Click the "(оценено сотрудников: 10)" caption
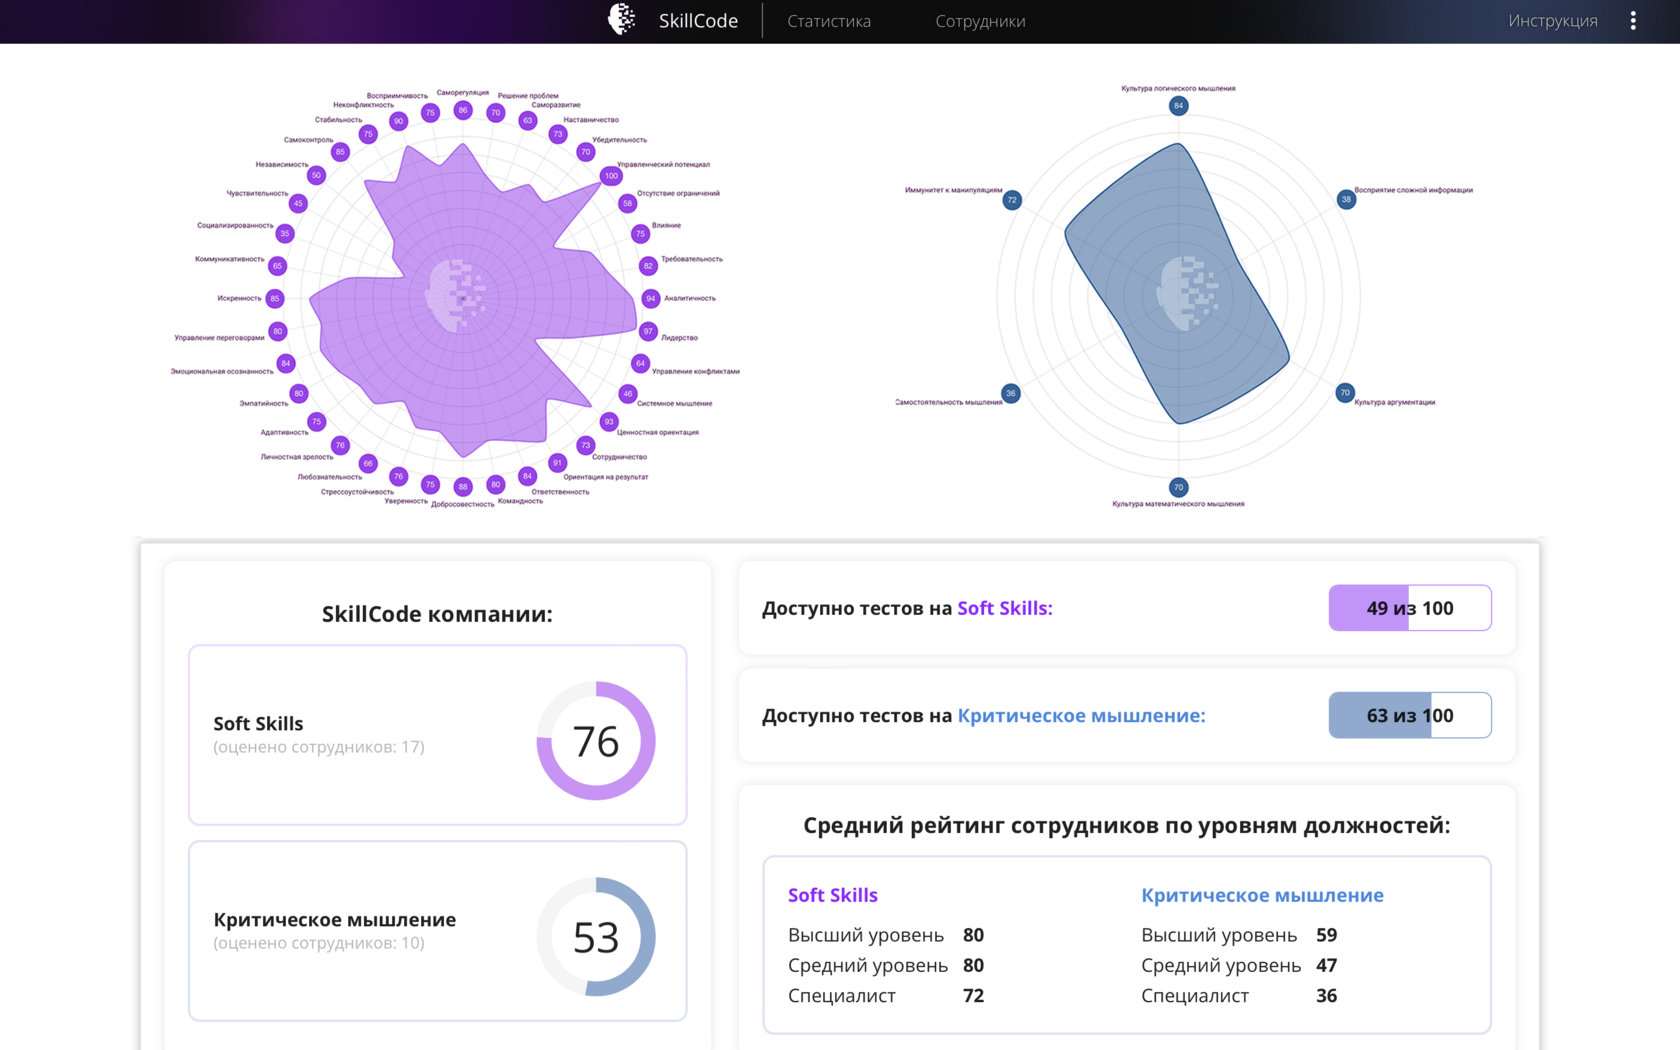 [x=319, y=943]
